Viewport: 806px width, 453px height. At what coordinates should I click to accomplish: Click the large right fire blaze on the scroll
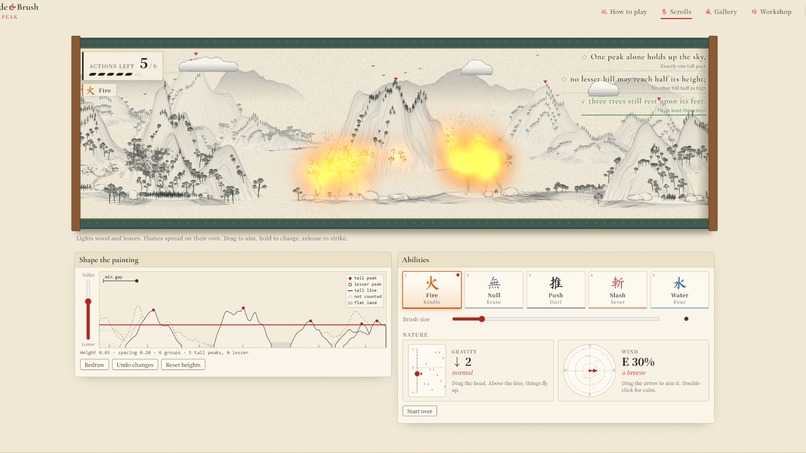point(475,157)
